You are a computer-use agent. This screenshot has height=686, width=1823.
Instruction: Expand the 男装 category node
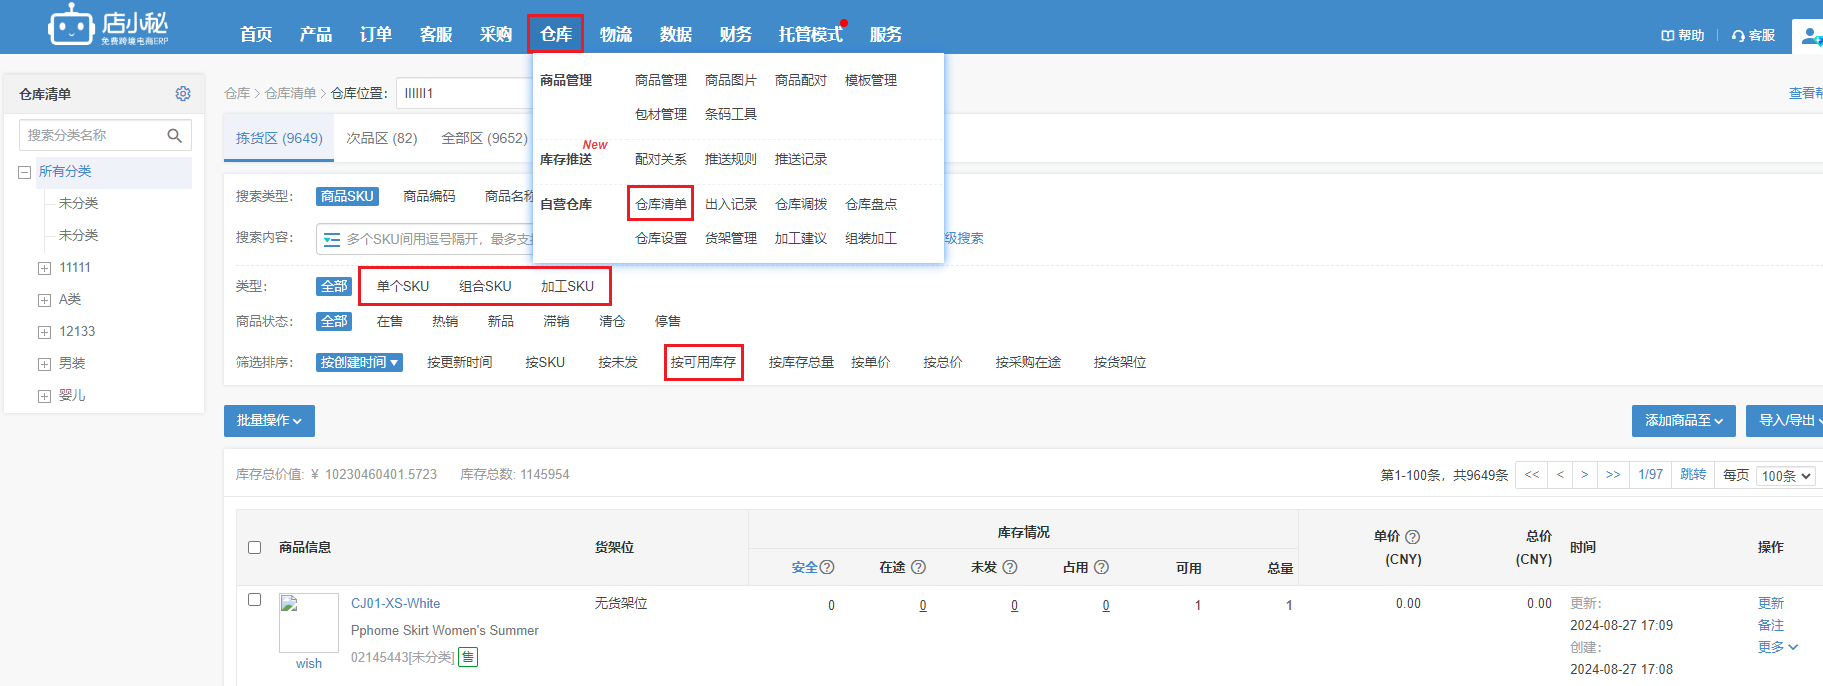pos(44,364)
